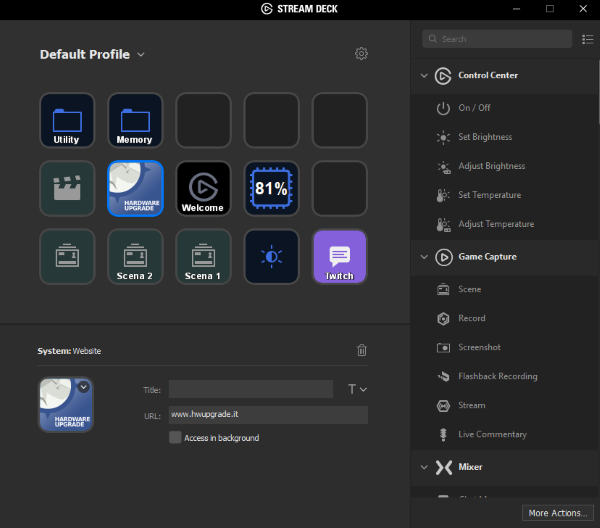Screen dimensions: 600x528
Task: Enable Access in background checkbox
Action: click(175, 437)
